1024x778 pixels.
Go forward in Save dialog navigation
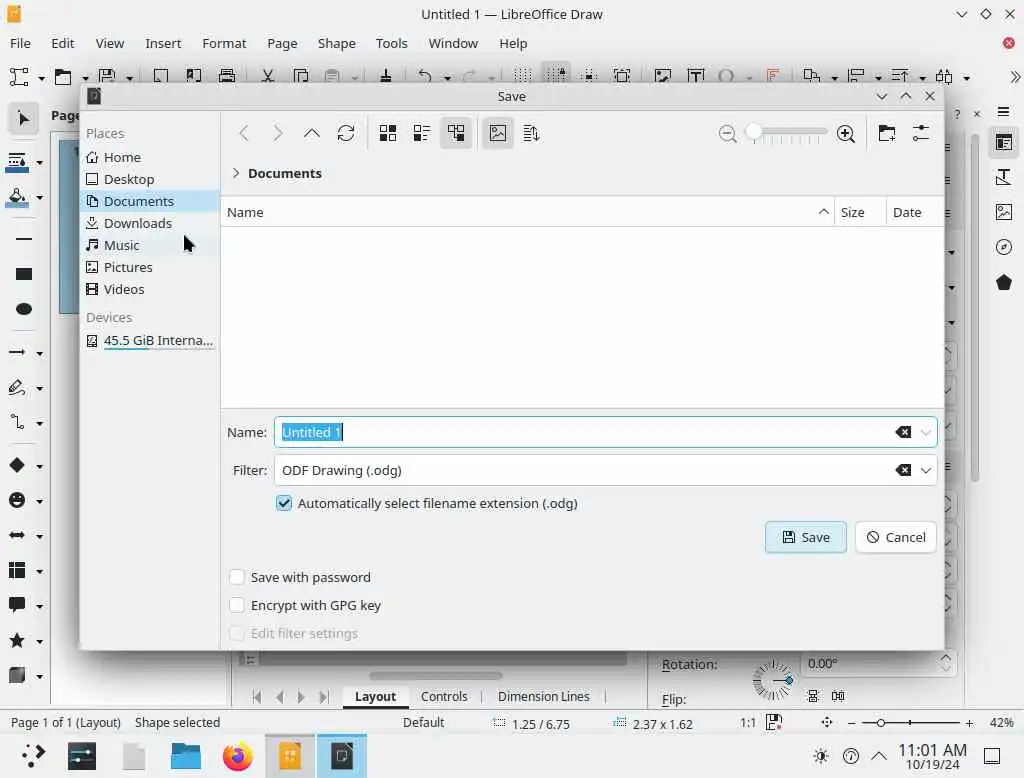coord(278,134)
